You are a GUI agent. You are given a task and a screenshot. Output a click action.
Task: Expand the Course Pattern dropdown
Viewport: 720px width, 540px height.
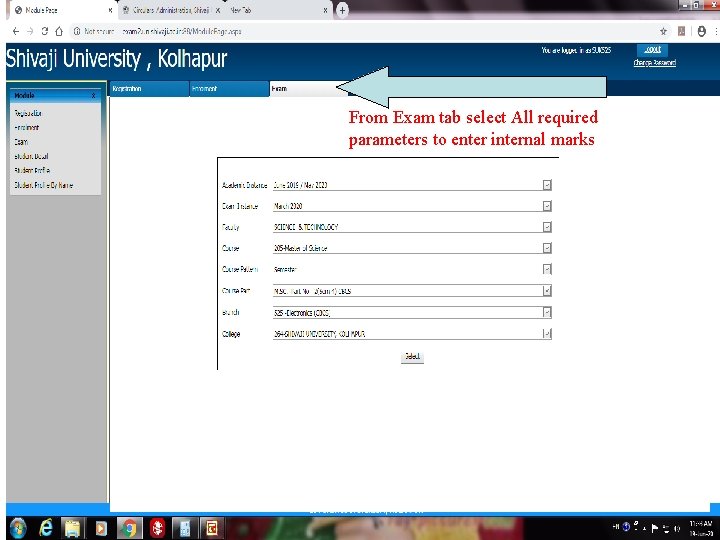547,269
